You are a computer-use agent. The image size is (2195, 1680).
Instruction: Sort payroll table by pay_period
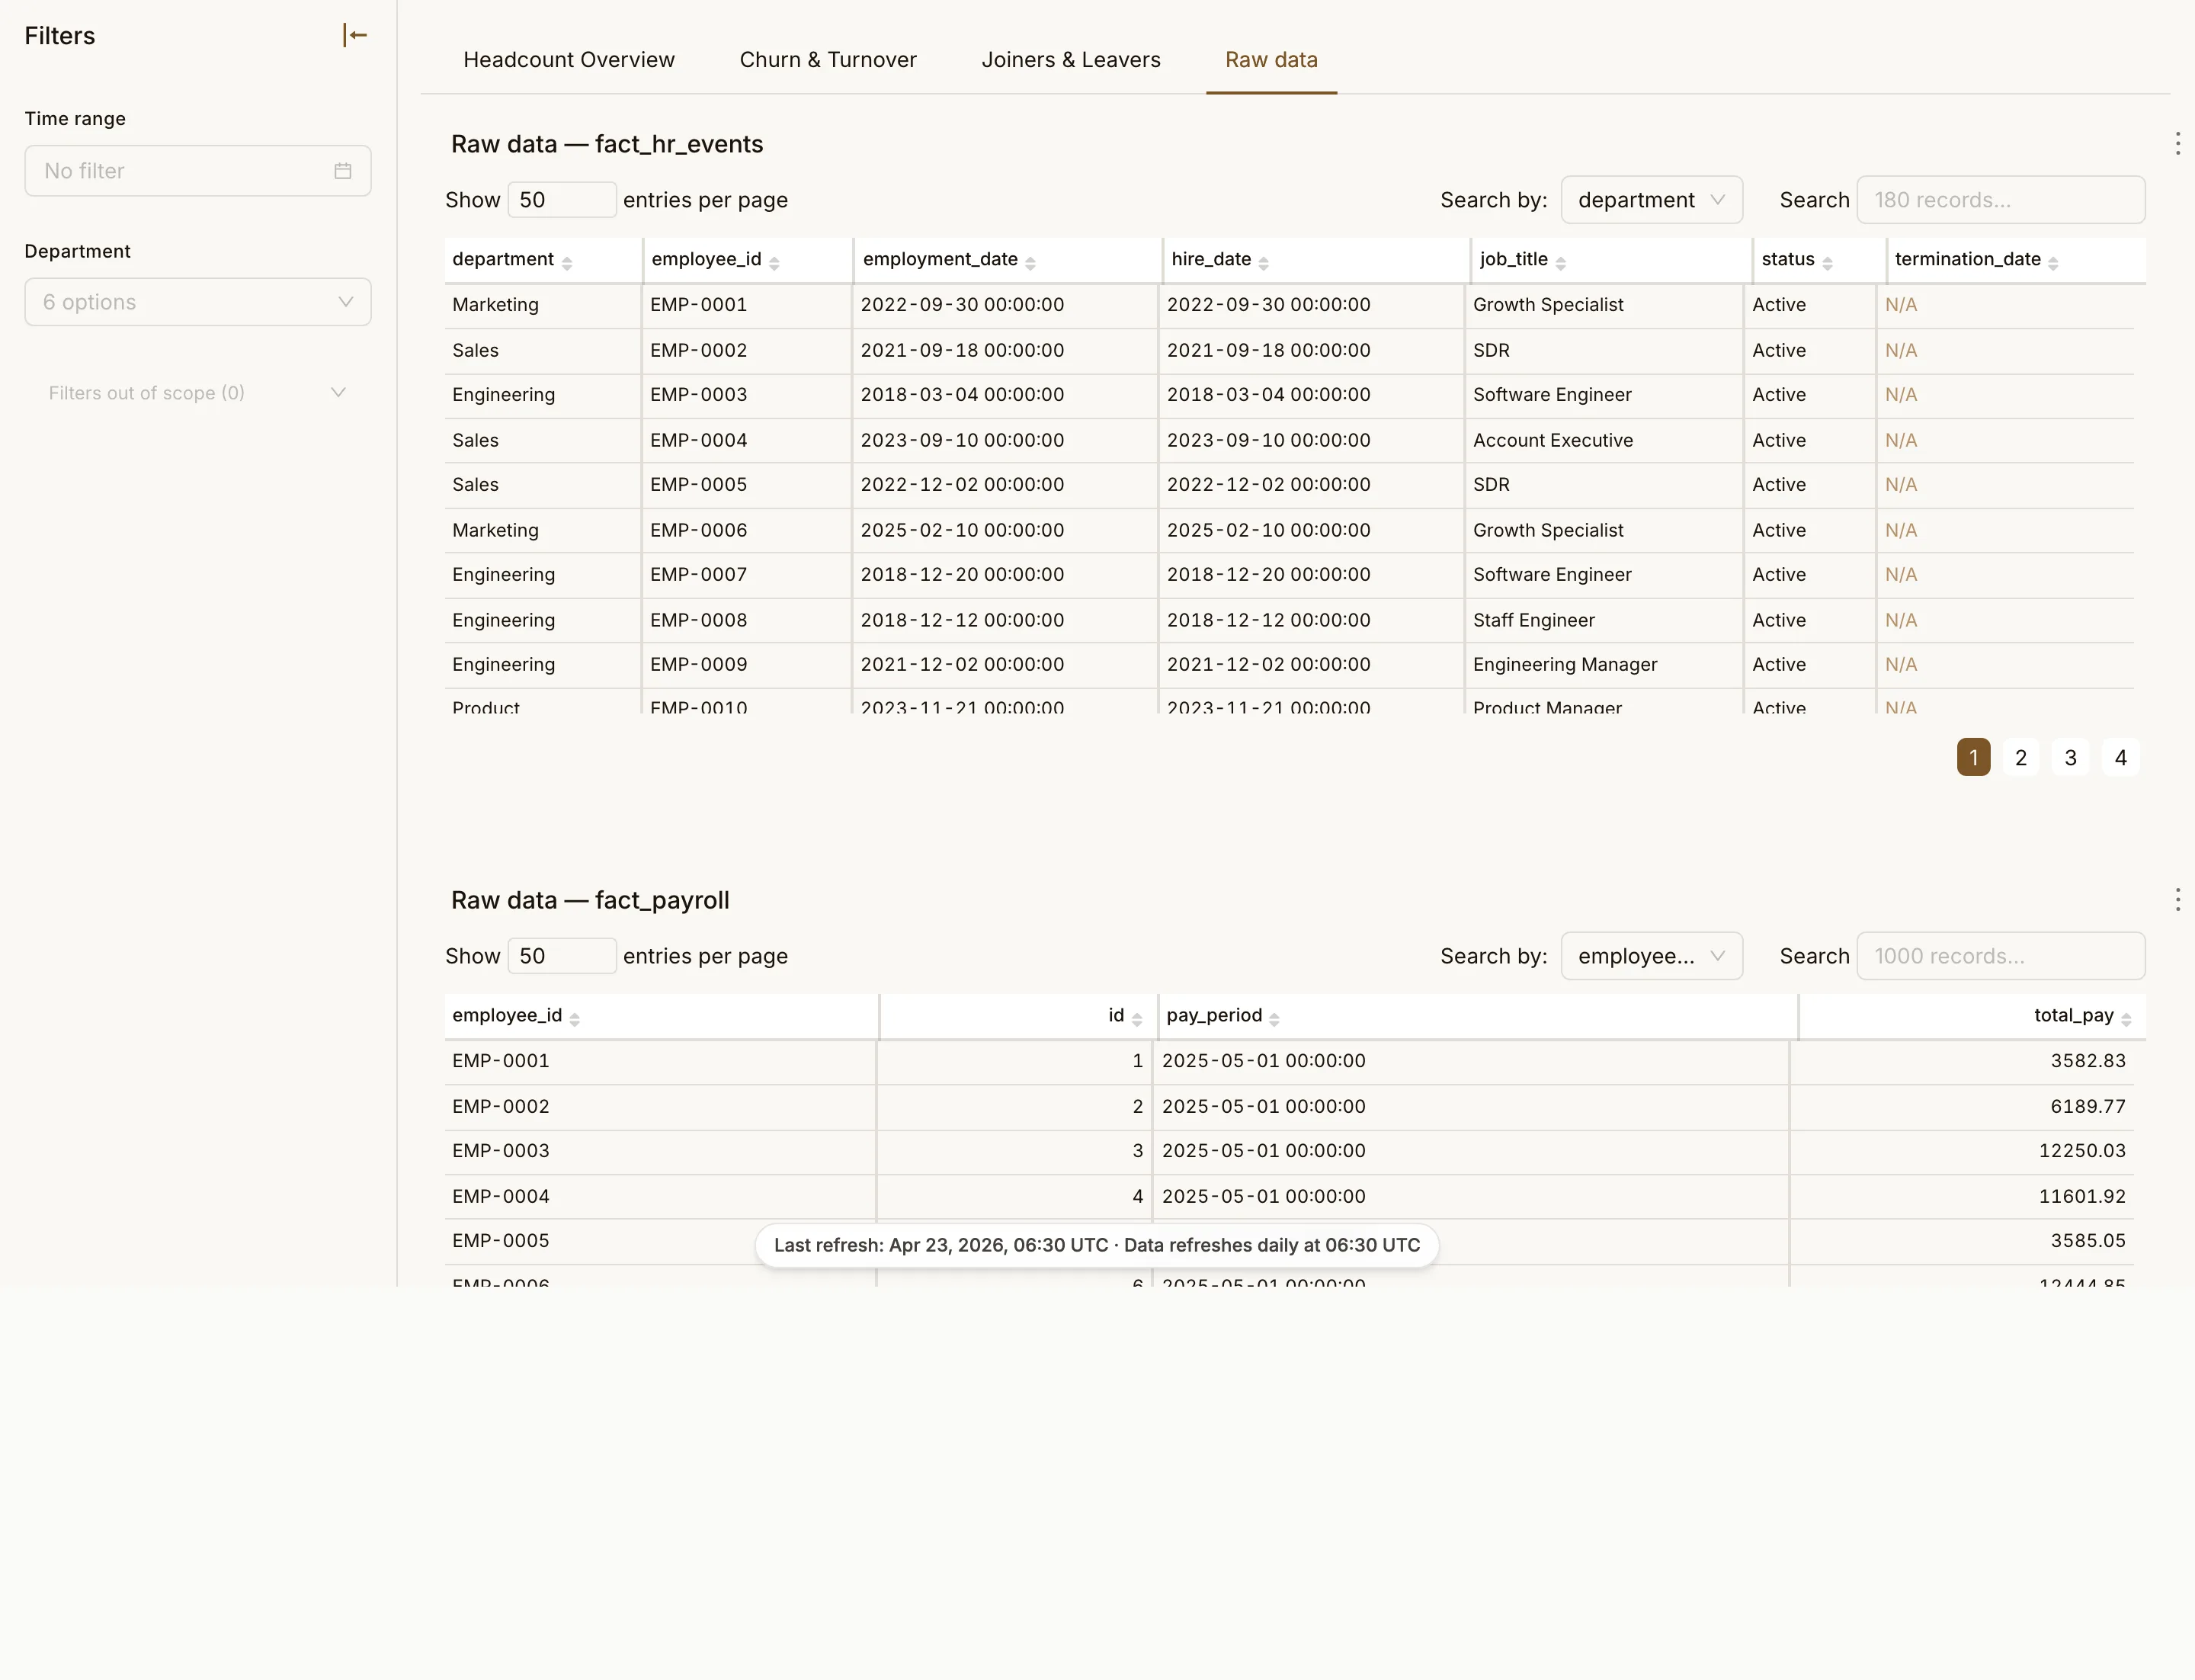point(1274,1018)
